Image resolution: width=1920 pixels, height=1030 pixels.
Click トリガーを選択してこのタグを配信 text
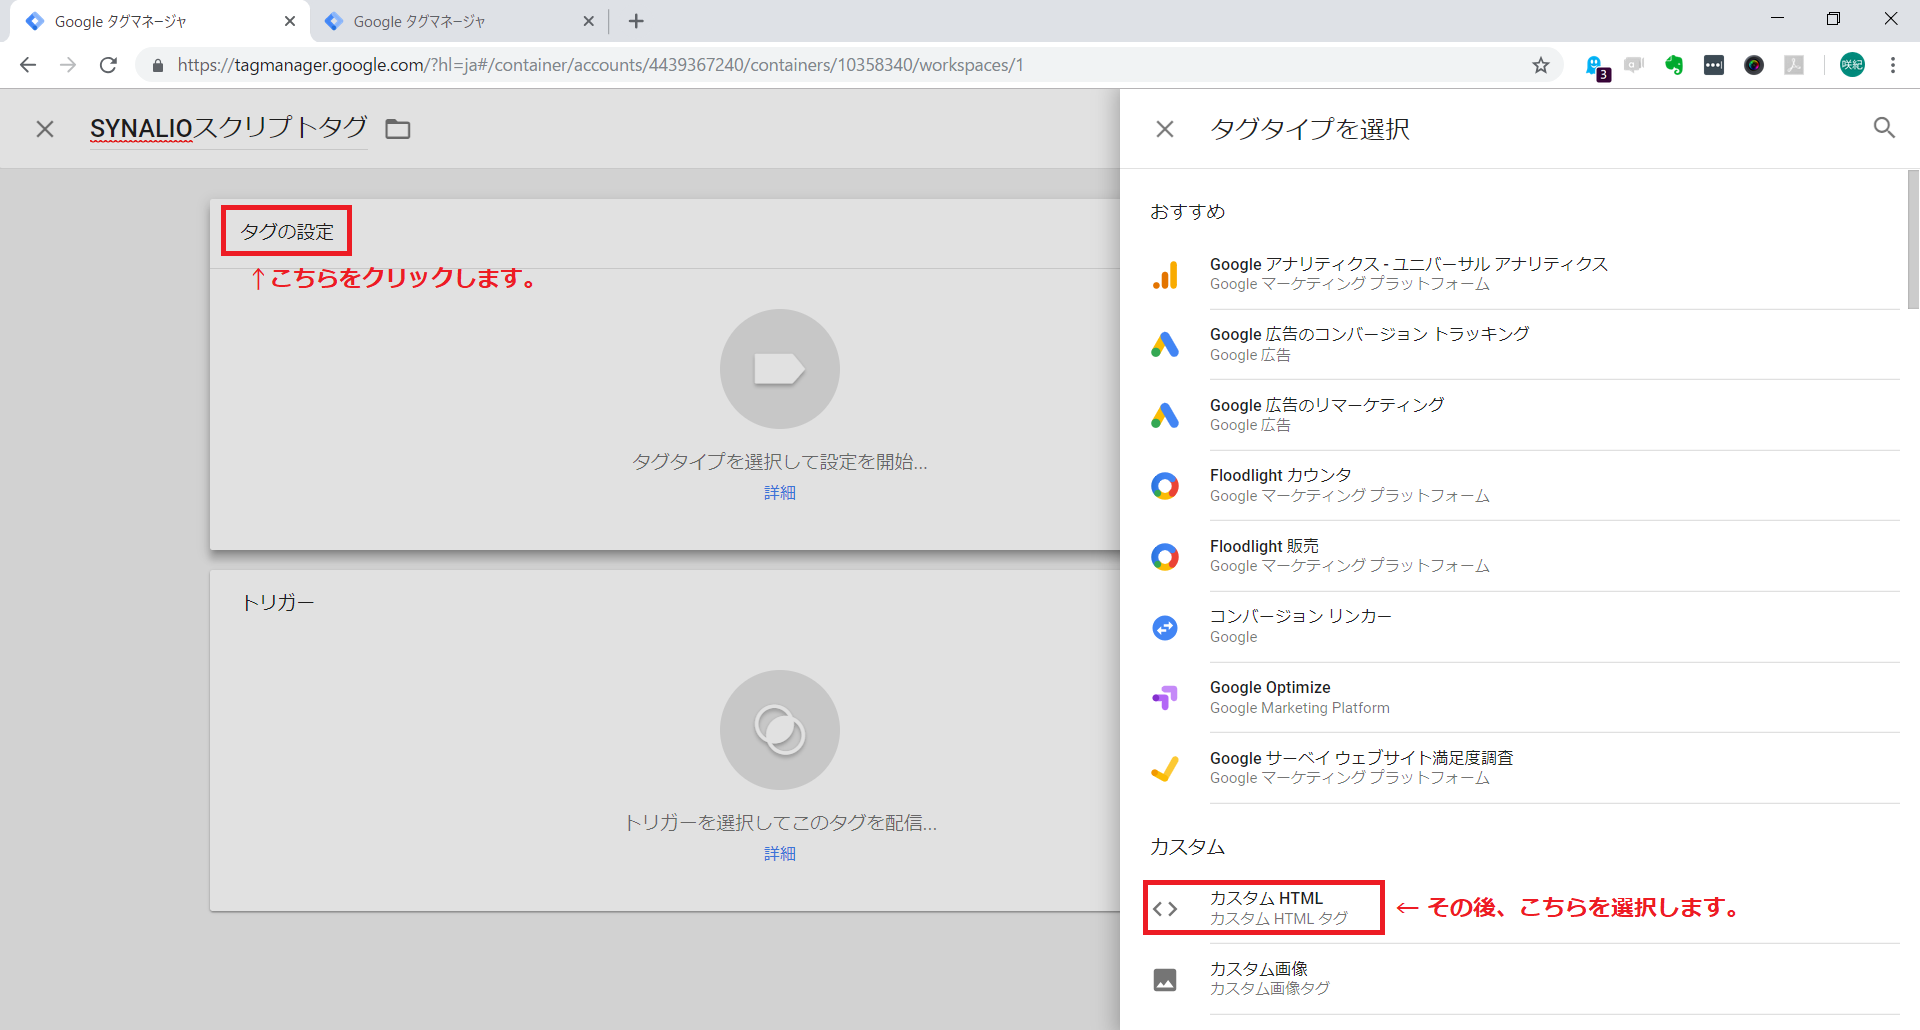pyautogui.click(x=780, y=823)
